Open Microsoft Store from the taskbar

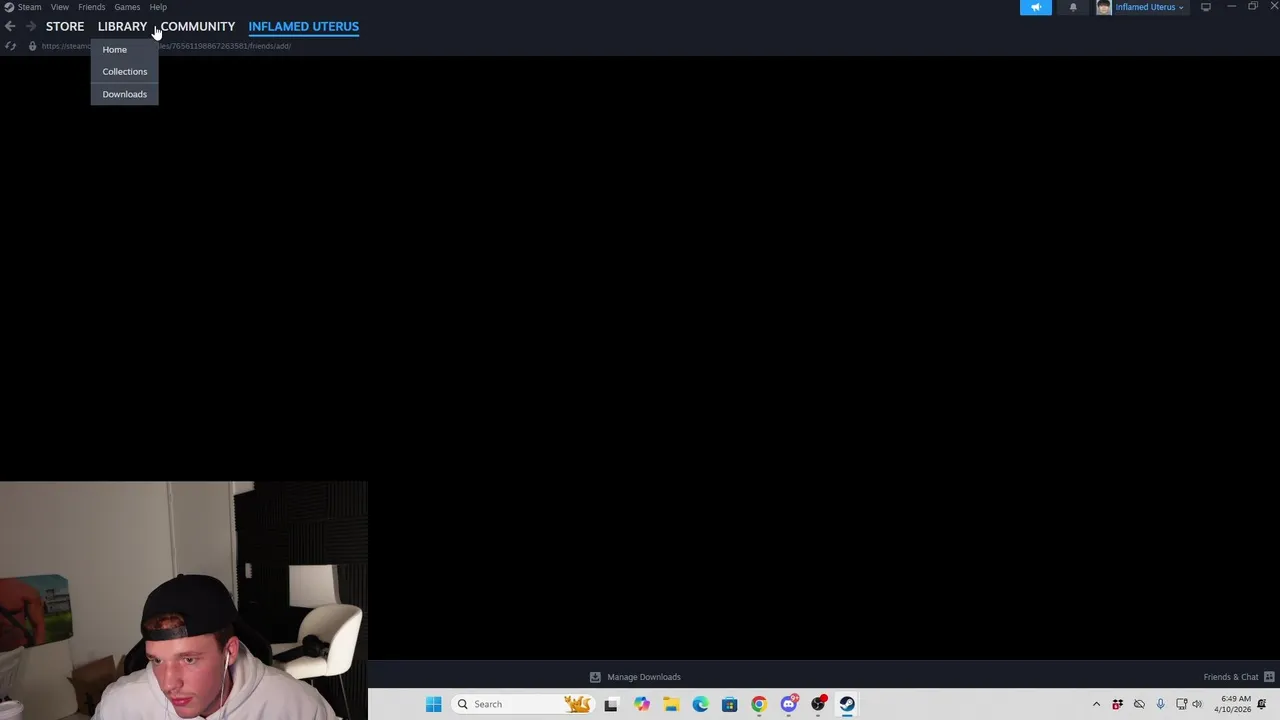(x=730, y=704)
